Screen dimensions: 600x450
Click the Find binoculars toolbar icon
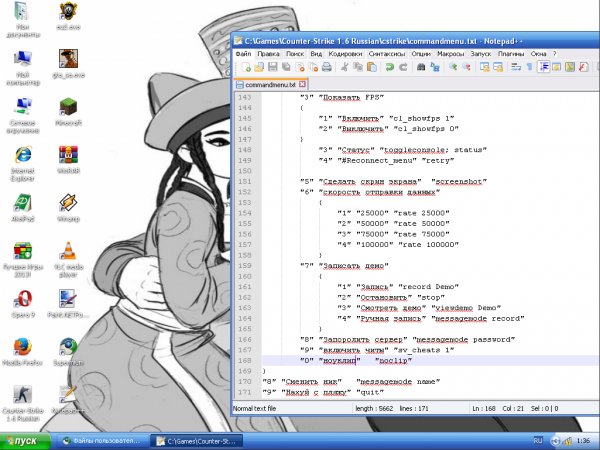coord(422,67)
